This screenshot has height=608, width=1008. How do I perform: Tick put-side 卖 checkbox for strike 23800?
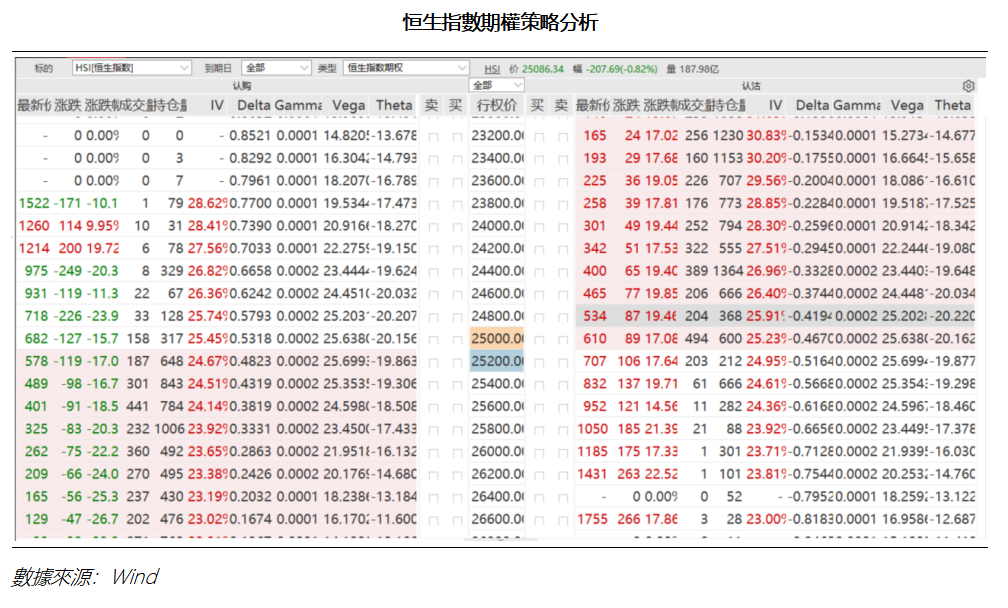[563, 204]
